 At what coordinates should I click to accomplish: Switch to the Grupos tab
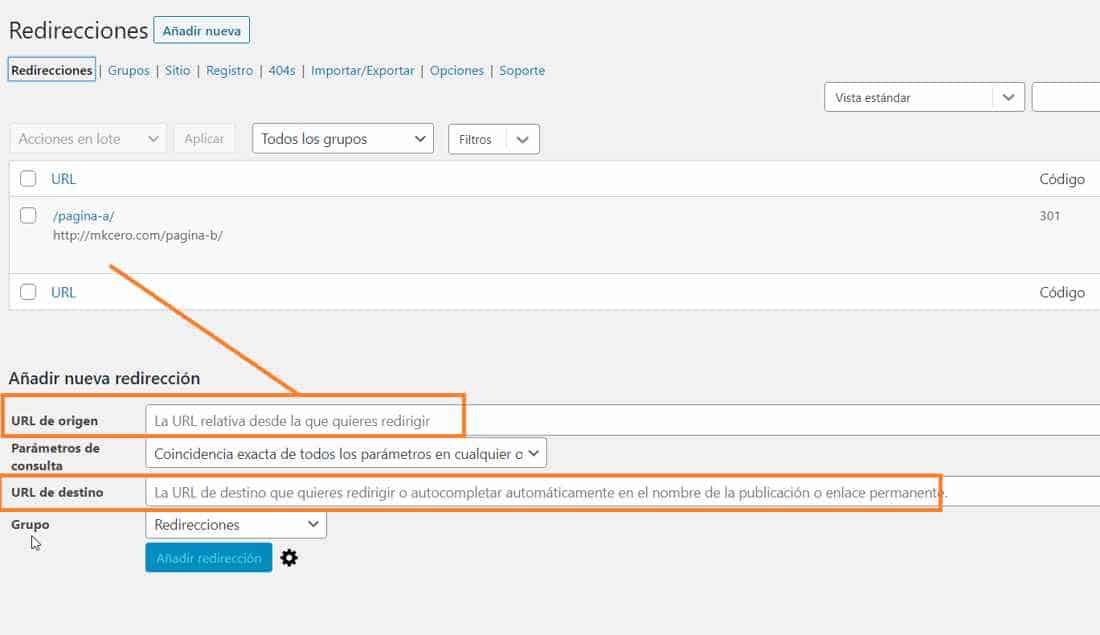128,71
